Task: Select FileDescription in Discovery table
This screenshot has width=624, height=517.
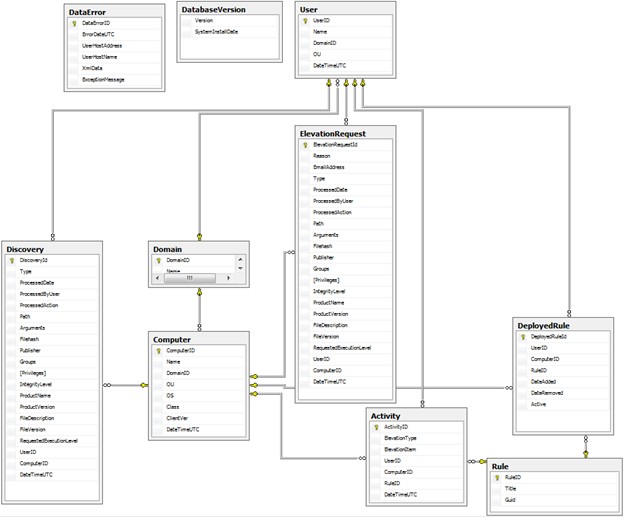Action: click(x=53, y=418)
